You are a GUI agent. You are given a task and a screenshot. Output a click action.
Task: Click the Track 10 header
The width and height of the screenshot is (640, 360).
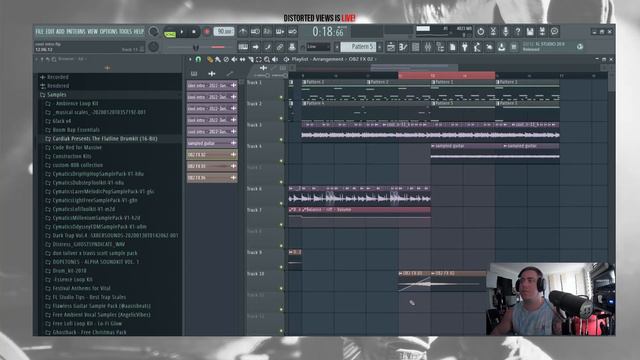point(265,280)
